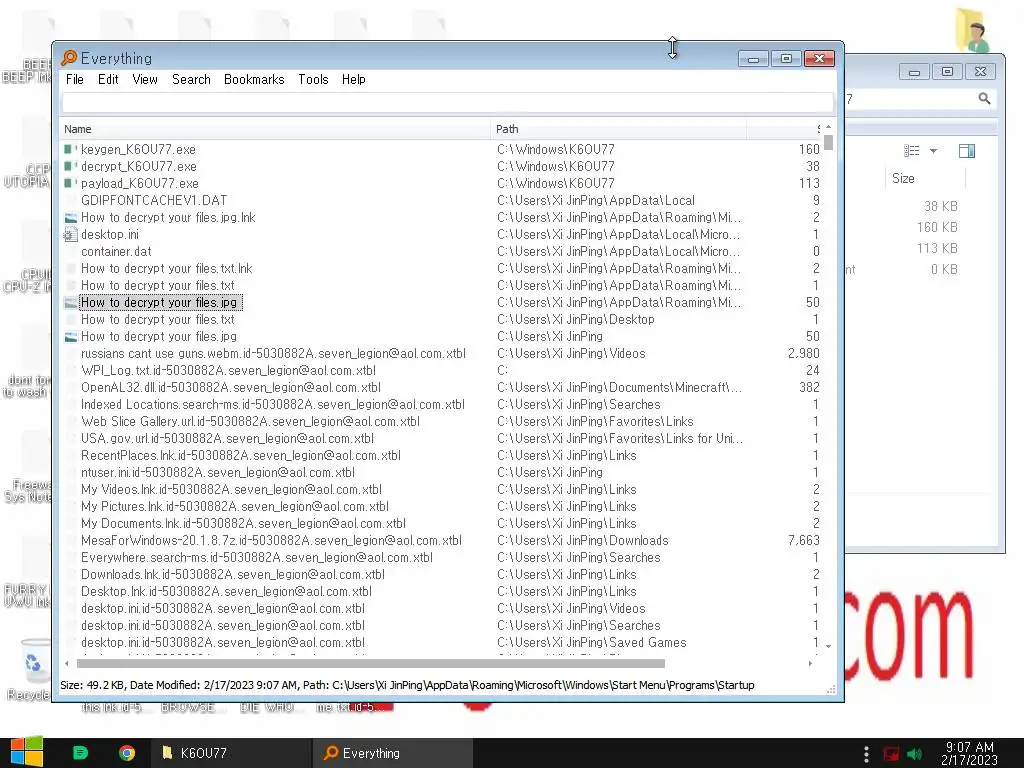Select russians cant use guns.webm encrypted file
The image size is (1024, 768).
[273, 353]
